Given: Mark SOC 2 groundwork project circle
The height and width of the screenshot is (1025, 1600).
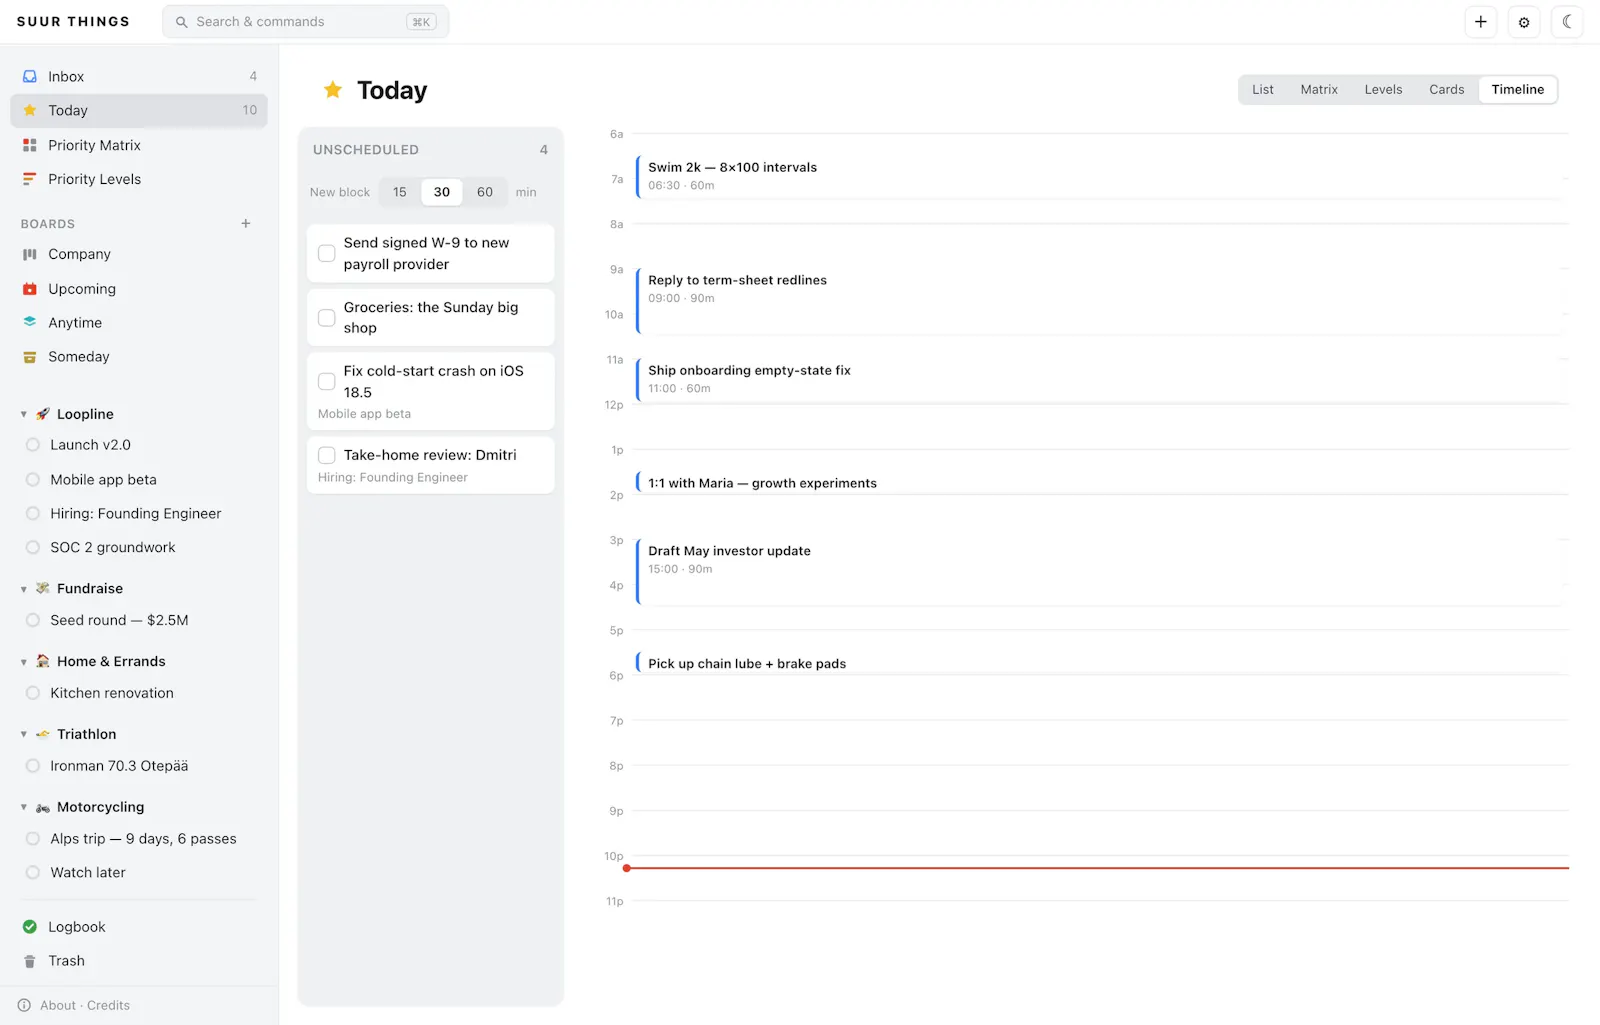Looking at the screenshot, I should [33, 547].
